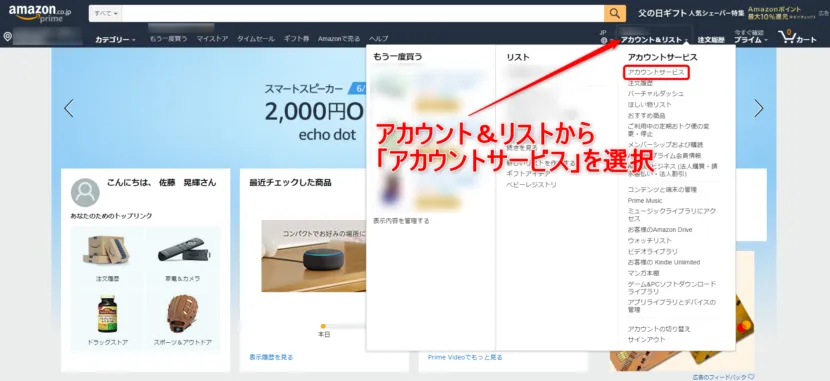Open the すべて search category dropdown
The image size is (830, 381).
pos(107,13)
